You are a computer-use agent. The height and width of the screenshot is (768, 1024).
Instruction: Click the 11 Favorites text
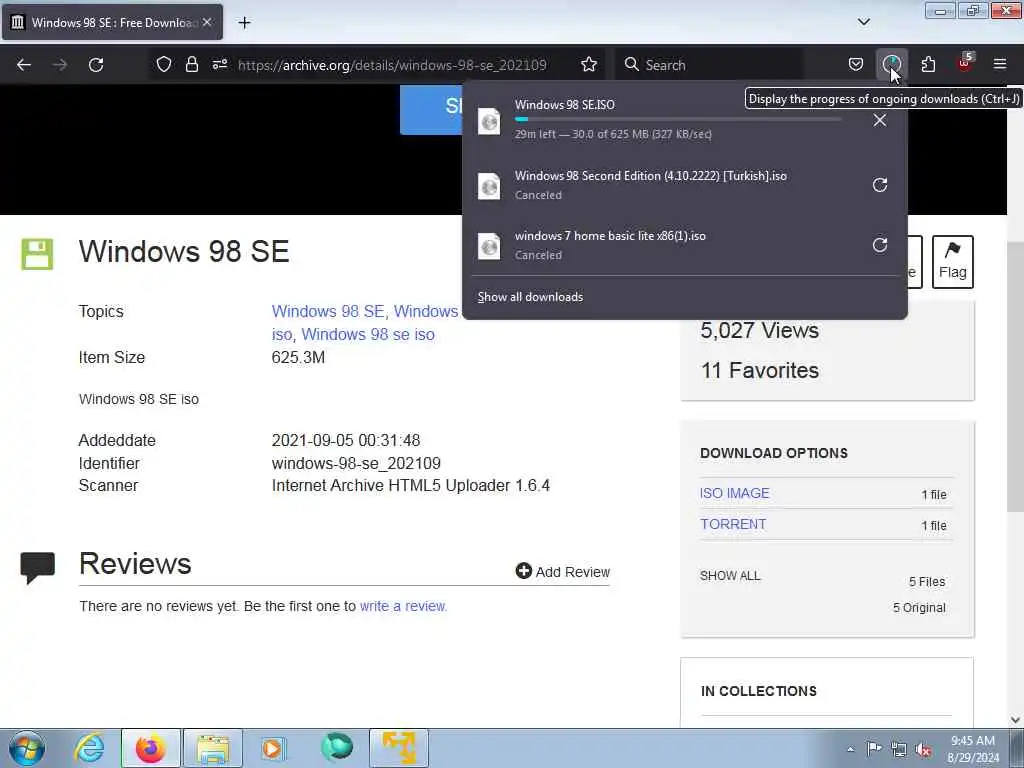coord(760,370)
